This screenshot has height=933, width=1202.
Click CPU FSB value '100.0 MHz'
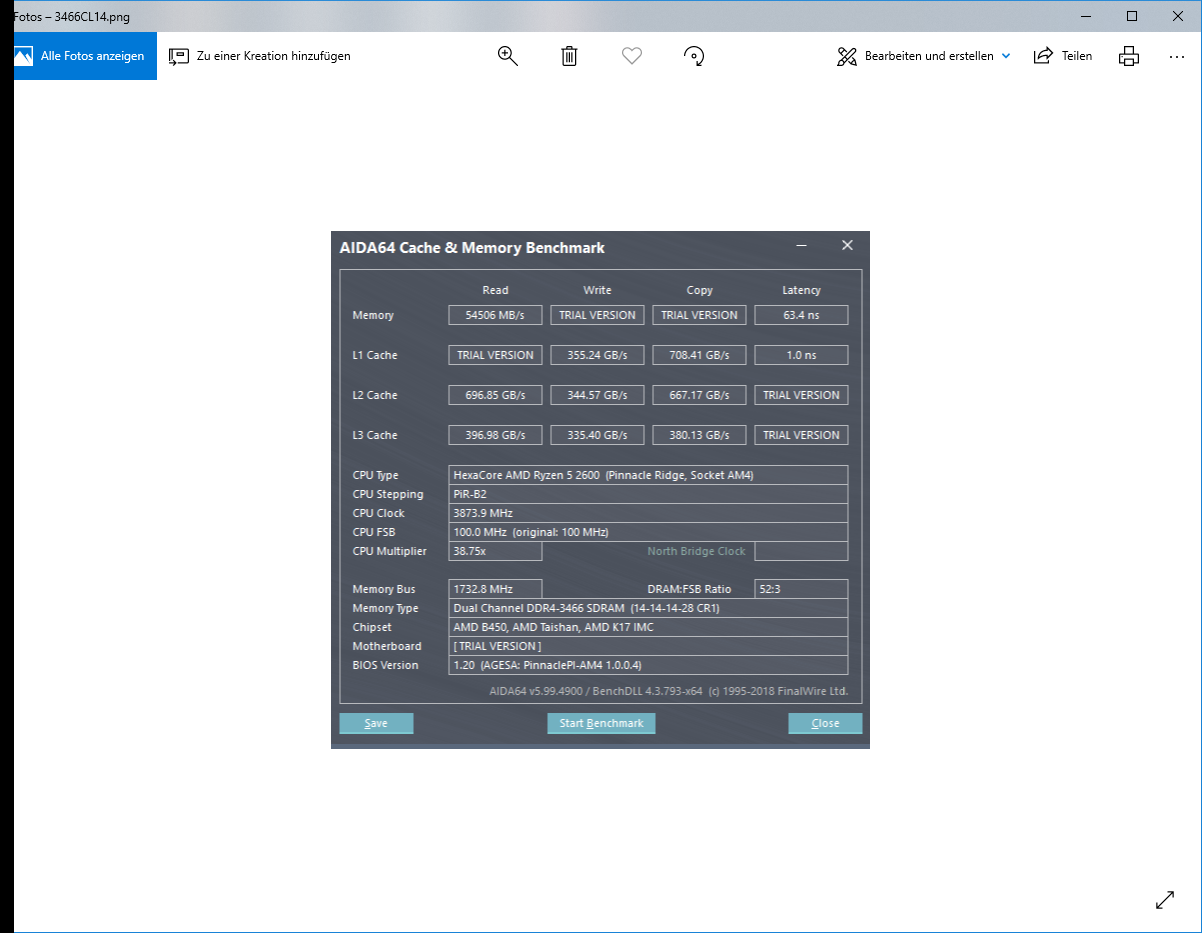(648, 532)
